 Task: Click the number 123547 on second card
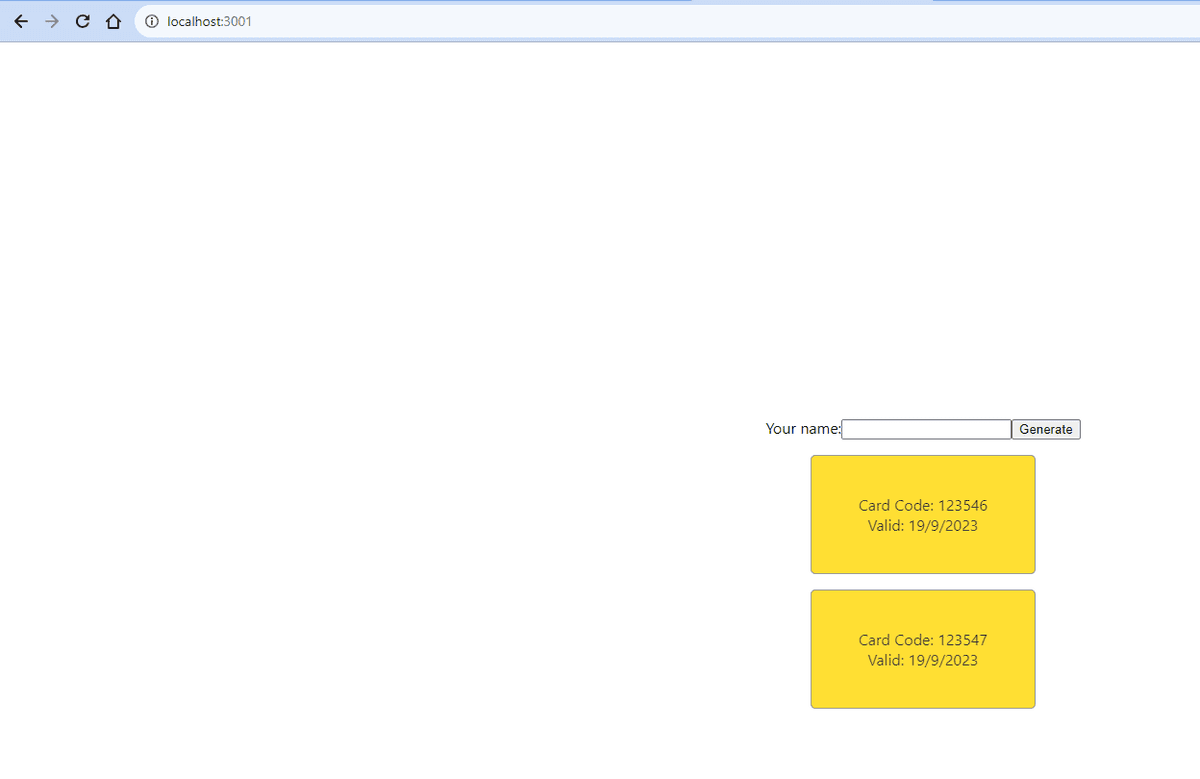[x=962, y=640]
